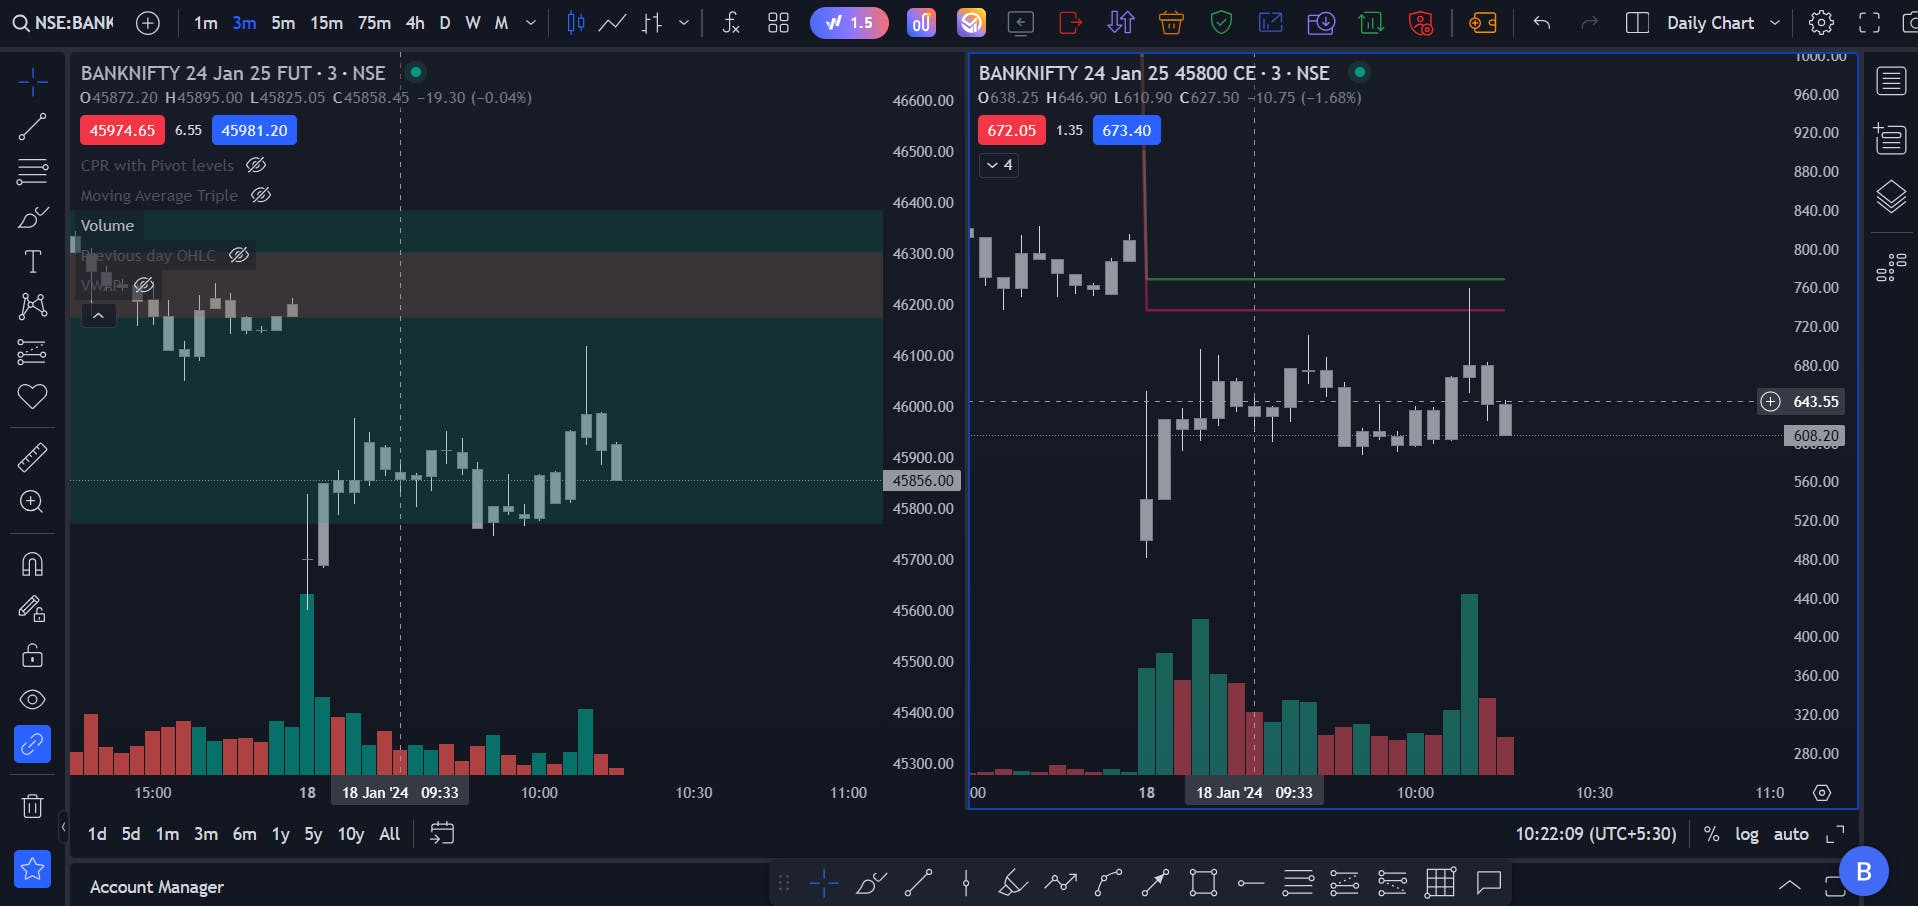Select the table grid tool in floating toolbar
The width and height of the screenshot is (1918, 906).
pyautogui.click(x=1440, y=882)
